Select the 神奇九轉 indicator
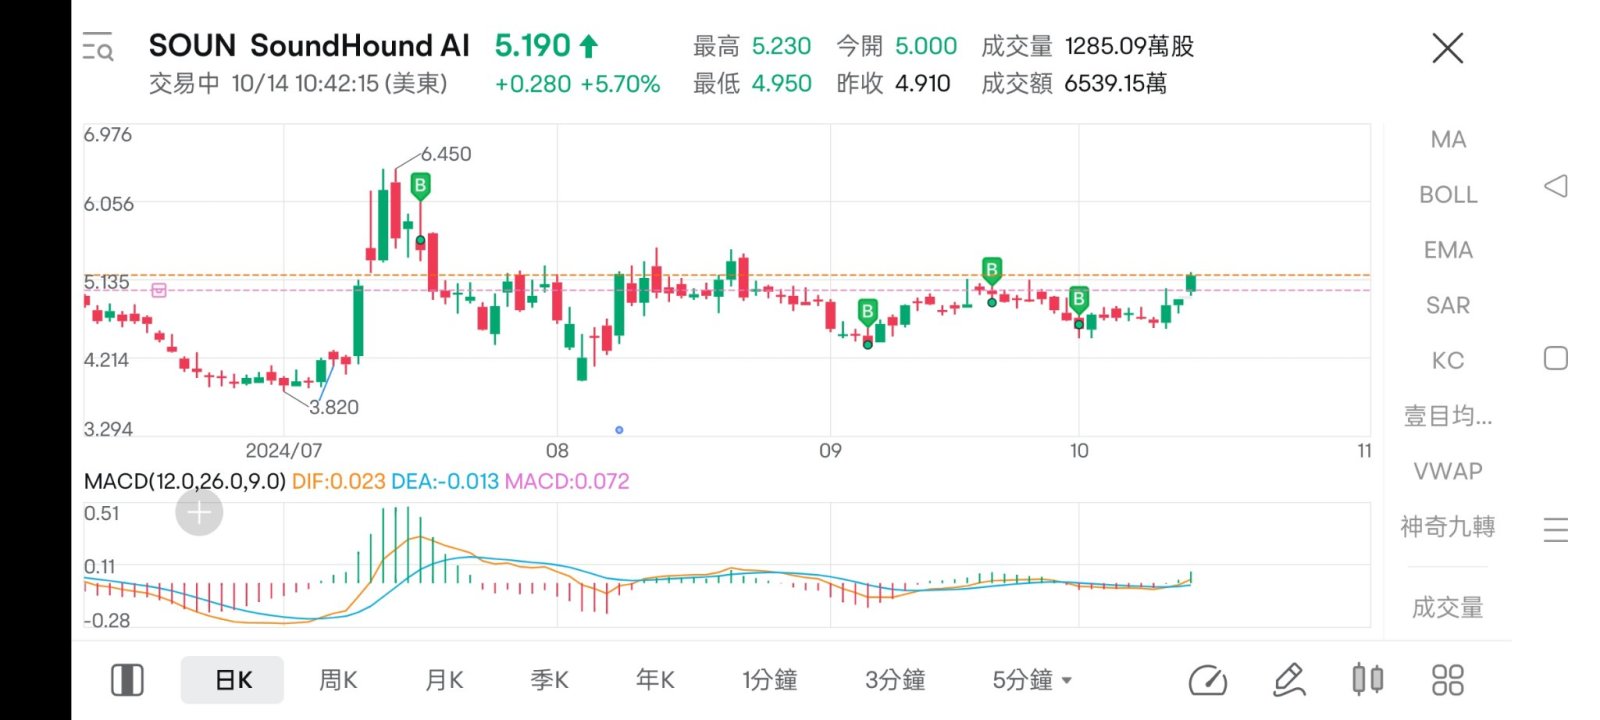 (1448, 527)
